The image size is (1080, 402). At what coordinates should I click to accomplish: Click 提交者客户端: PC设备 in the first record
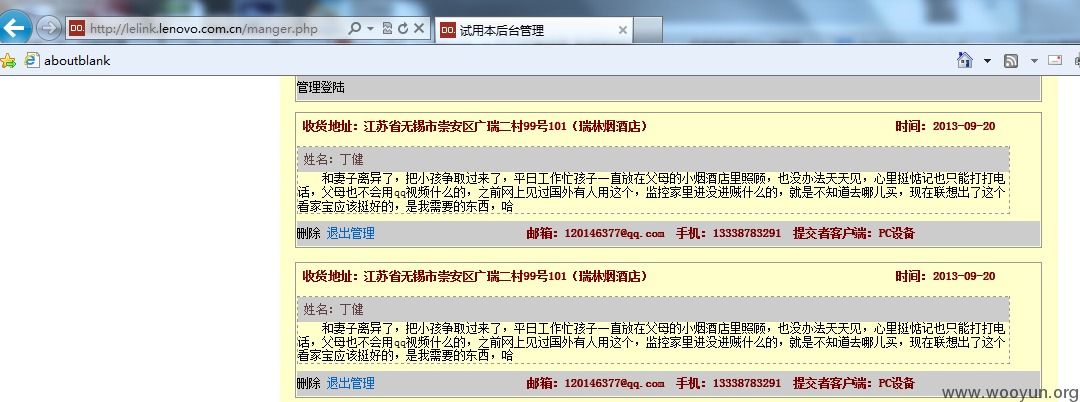point(854,233)
